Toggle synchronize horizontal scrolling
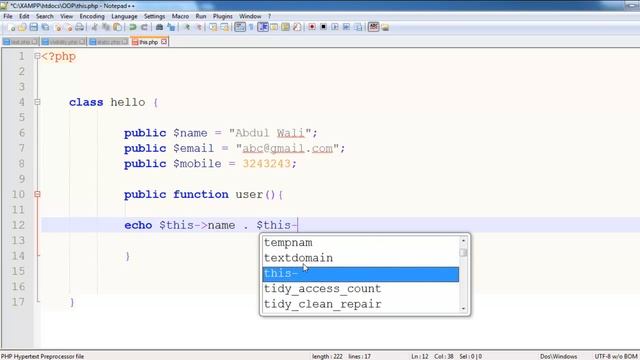This screenshot has height=360, width=640. click(x=224, y=27)
